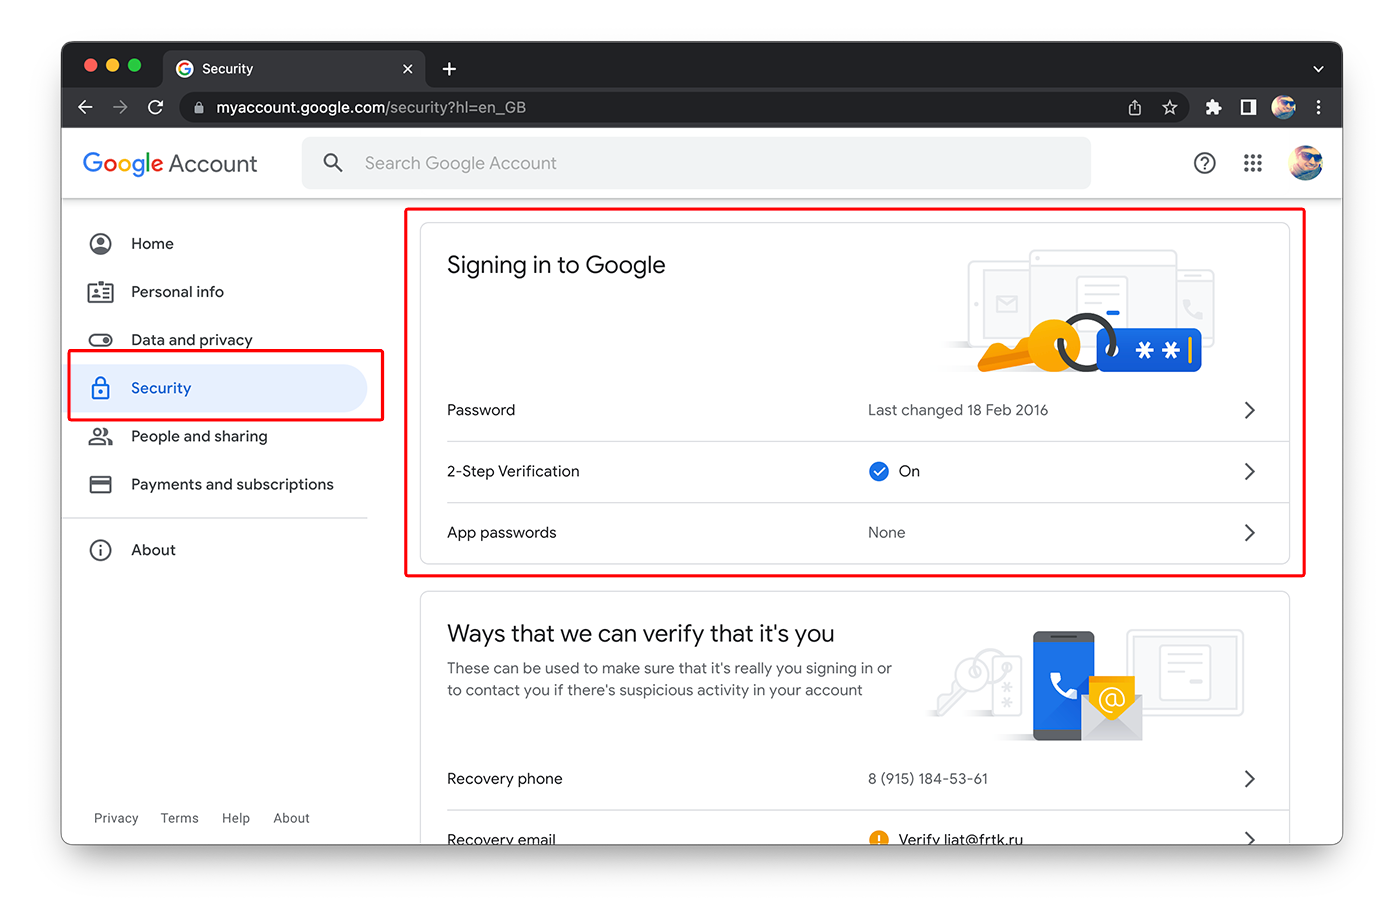Click the orange recovery email warning icon

(x=879, y=838)
